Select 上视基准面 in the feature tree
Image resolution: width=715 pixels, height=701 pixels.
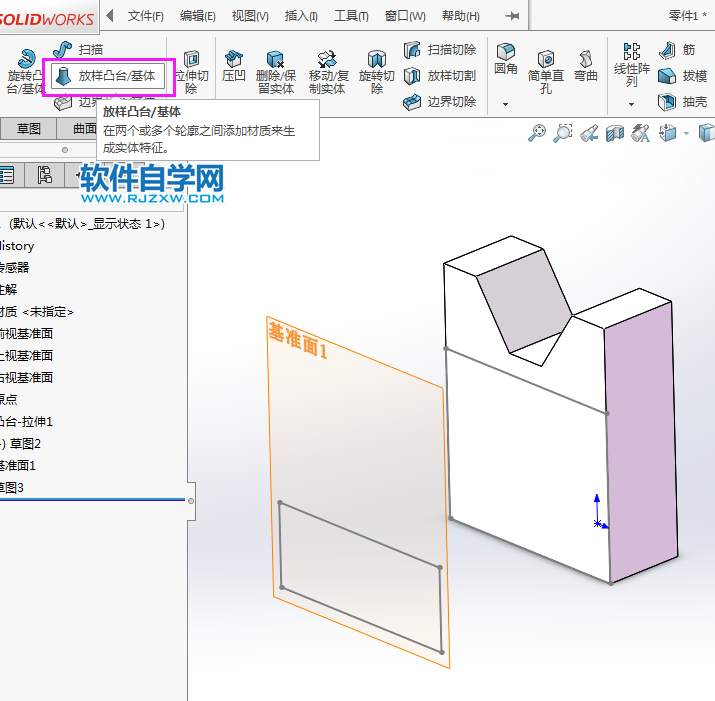[26, 355]
